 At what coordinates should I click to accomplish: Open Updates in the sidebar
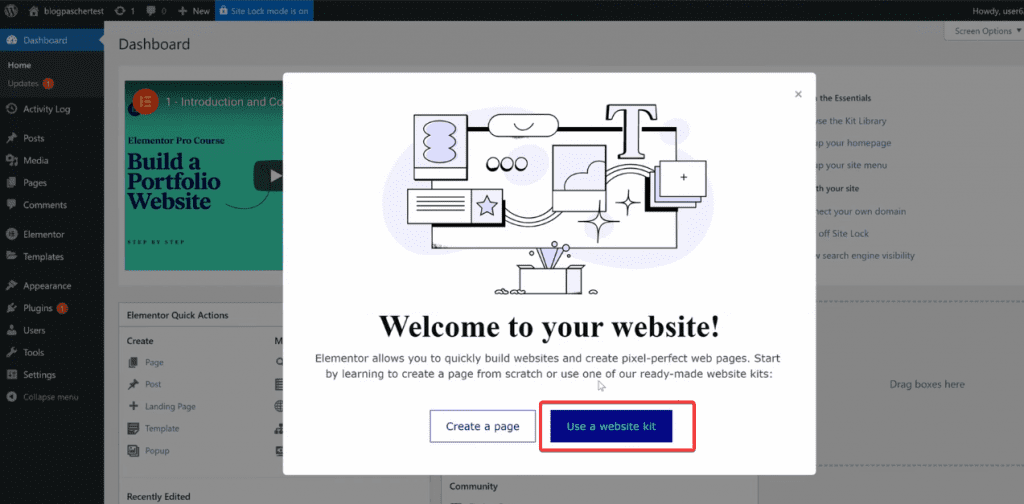pyautogui.click(x=31, y=84)
